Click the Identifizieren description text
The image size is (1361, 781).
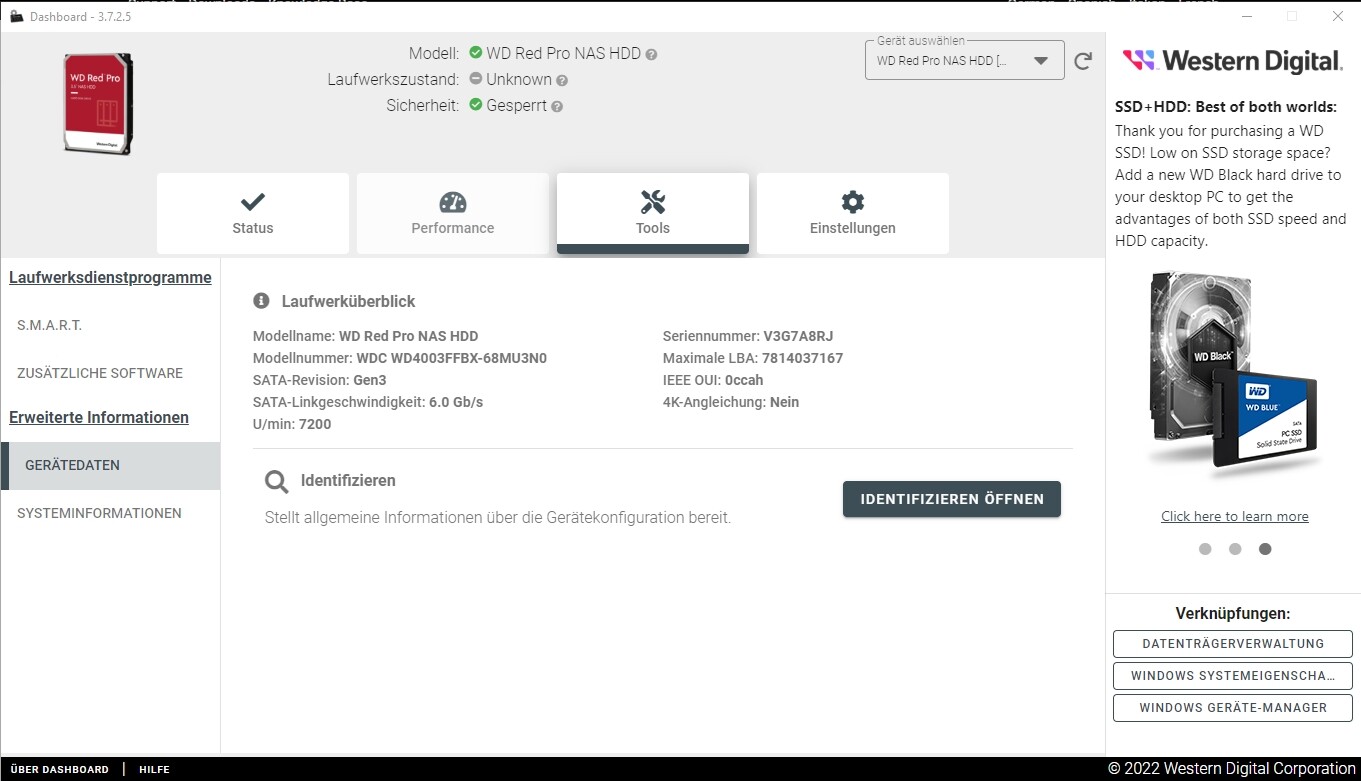[x=498, y=518]
